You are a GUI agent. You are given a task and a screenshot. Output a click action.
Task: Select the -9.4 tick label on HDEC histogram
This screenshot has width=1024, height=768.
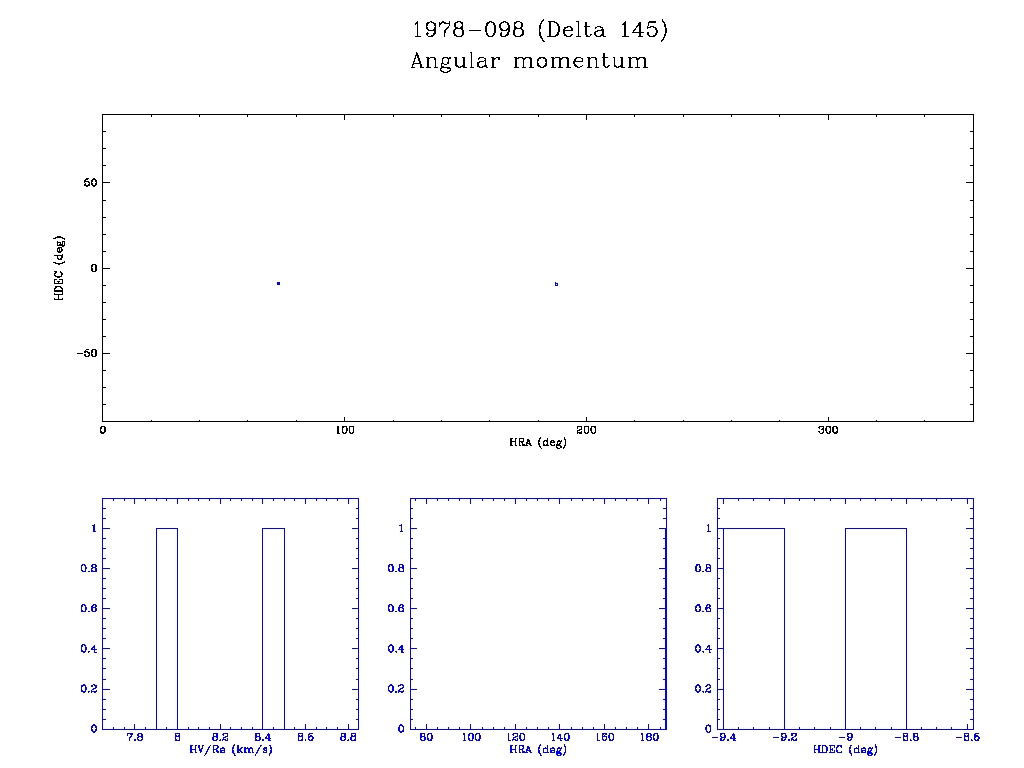[722, 738]
